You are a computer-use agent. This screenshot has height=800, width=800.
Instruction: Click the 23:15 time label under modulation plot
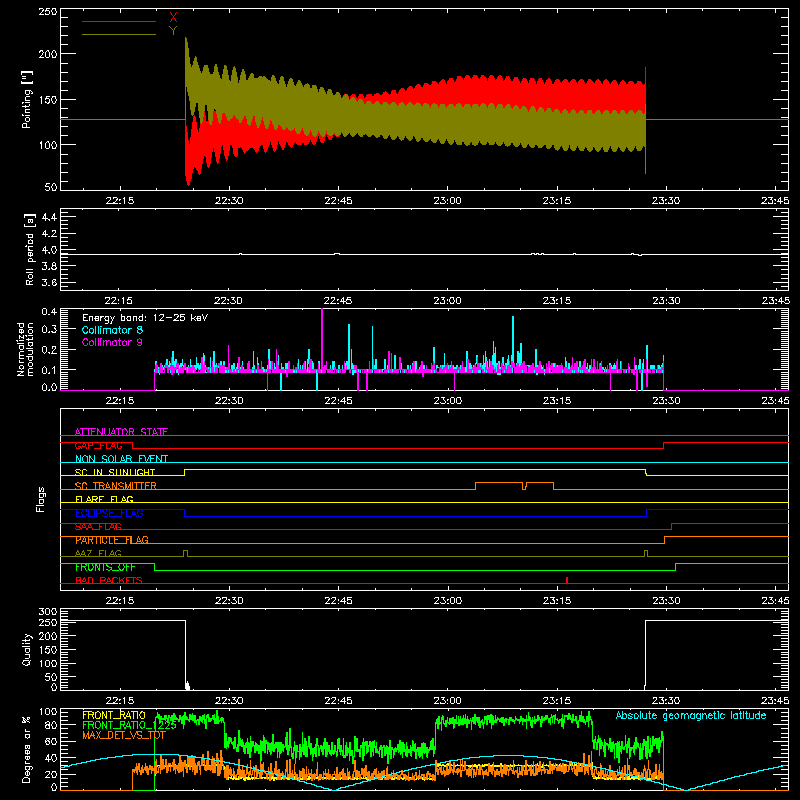click(557, 401)
